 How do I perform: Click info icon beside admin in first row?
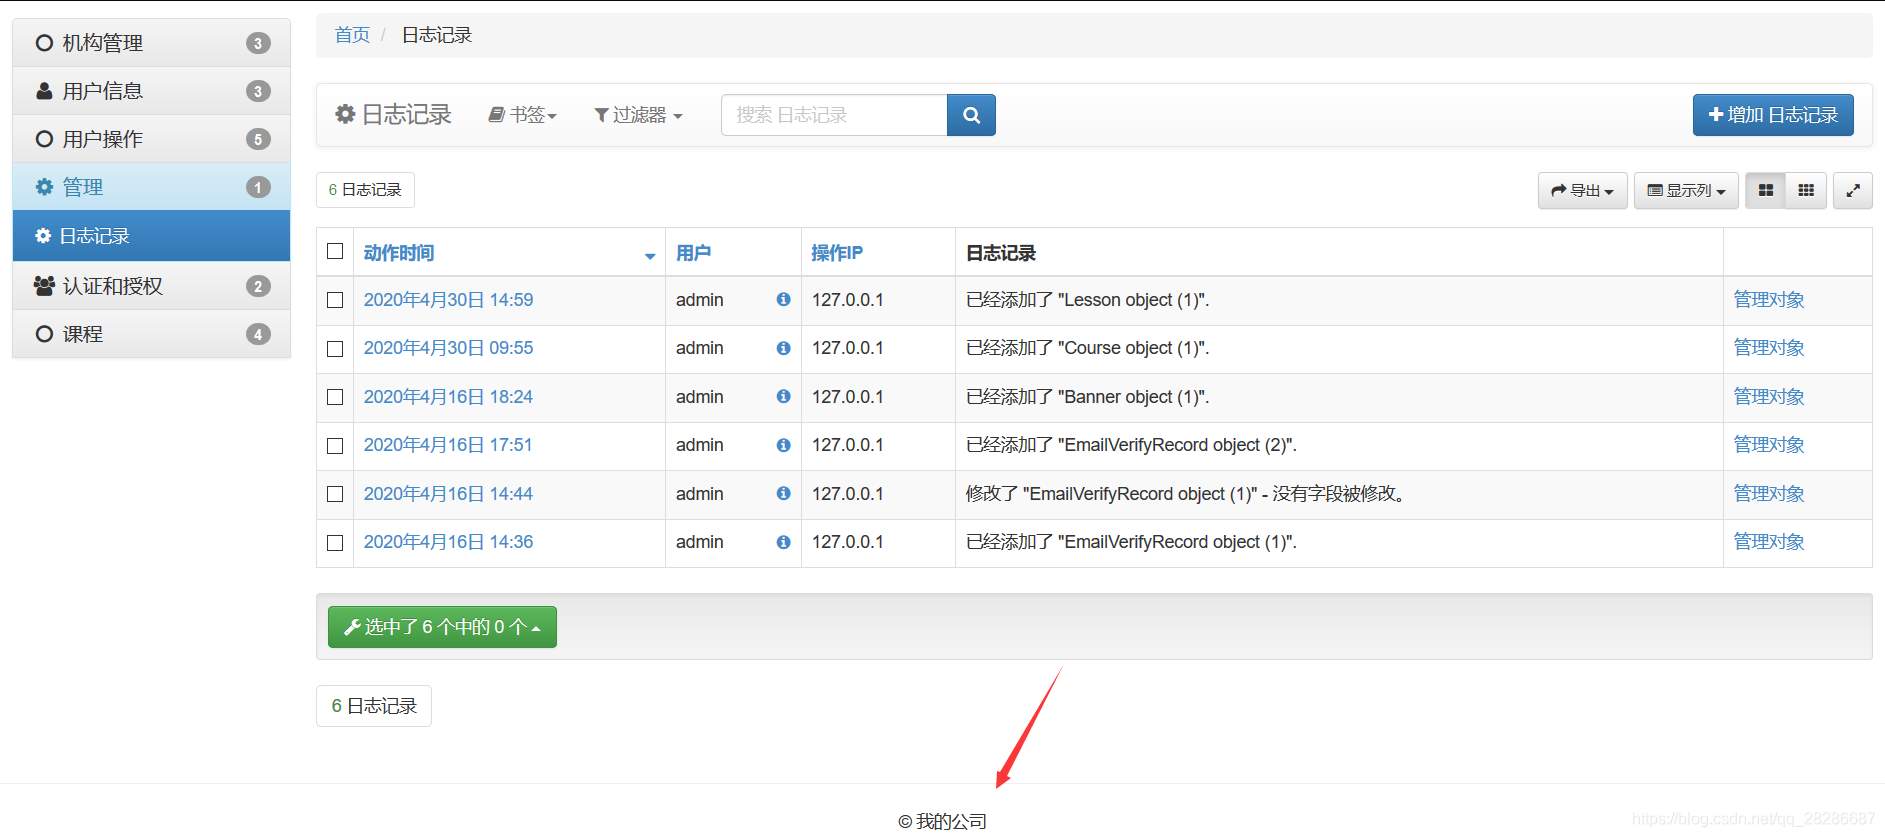(x=783, y=300)
